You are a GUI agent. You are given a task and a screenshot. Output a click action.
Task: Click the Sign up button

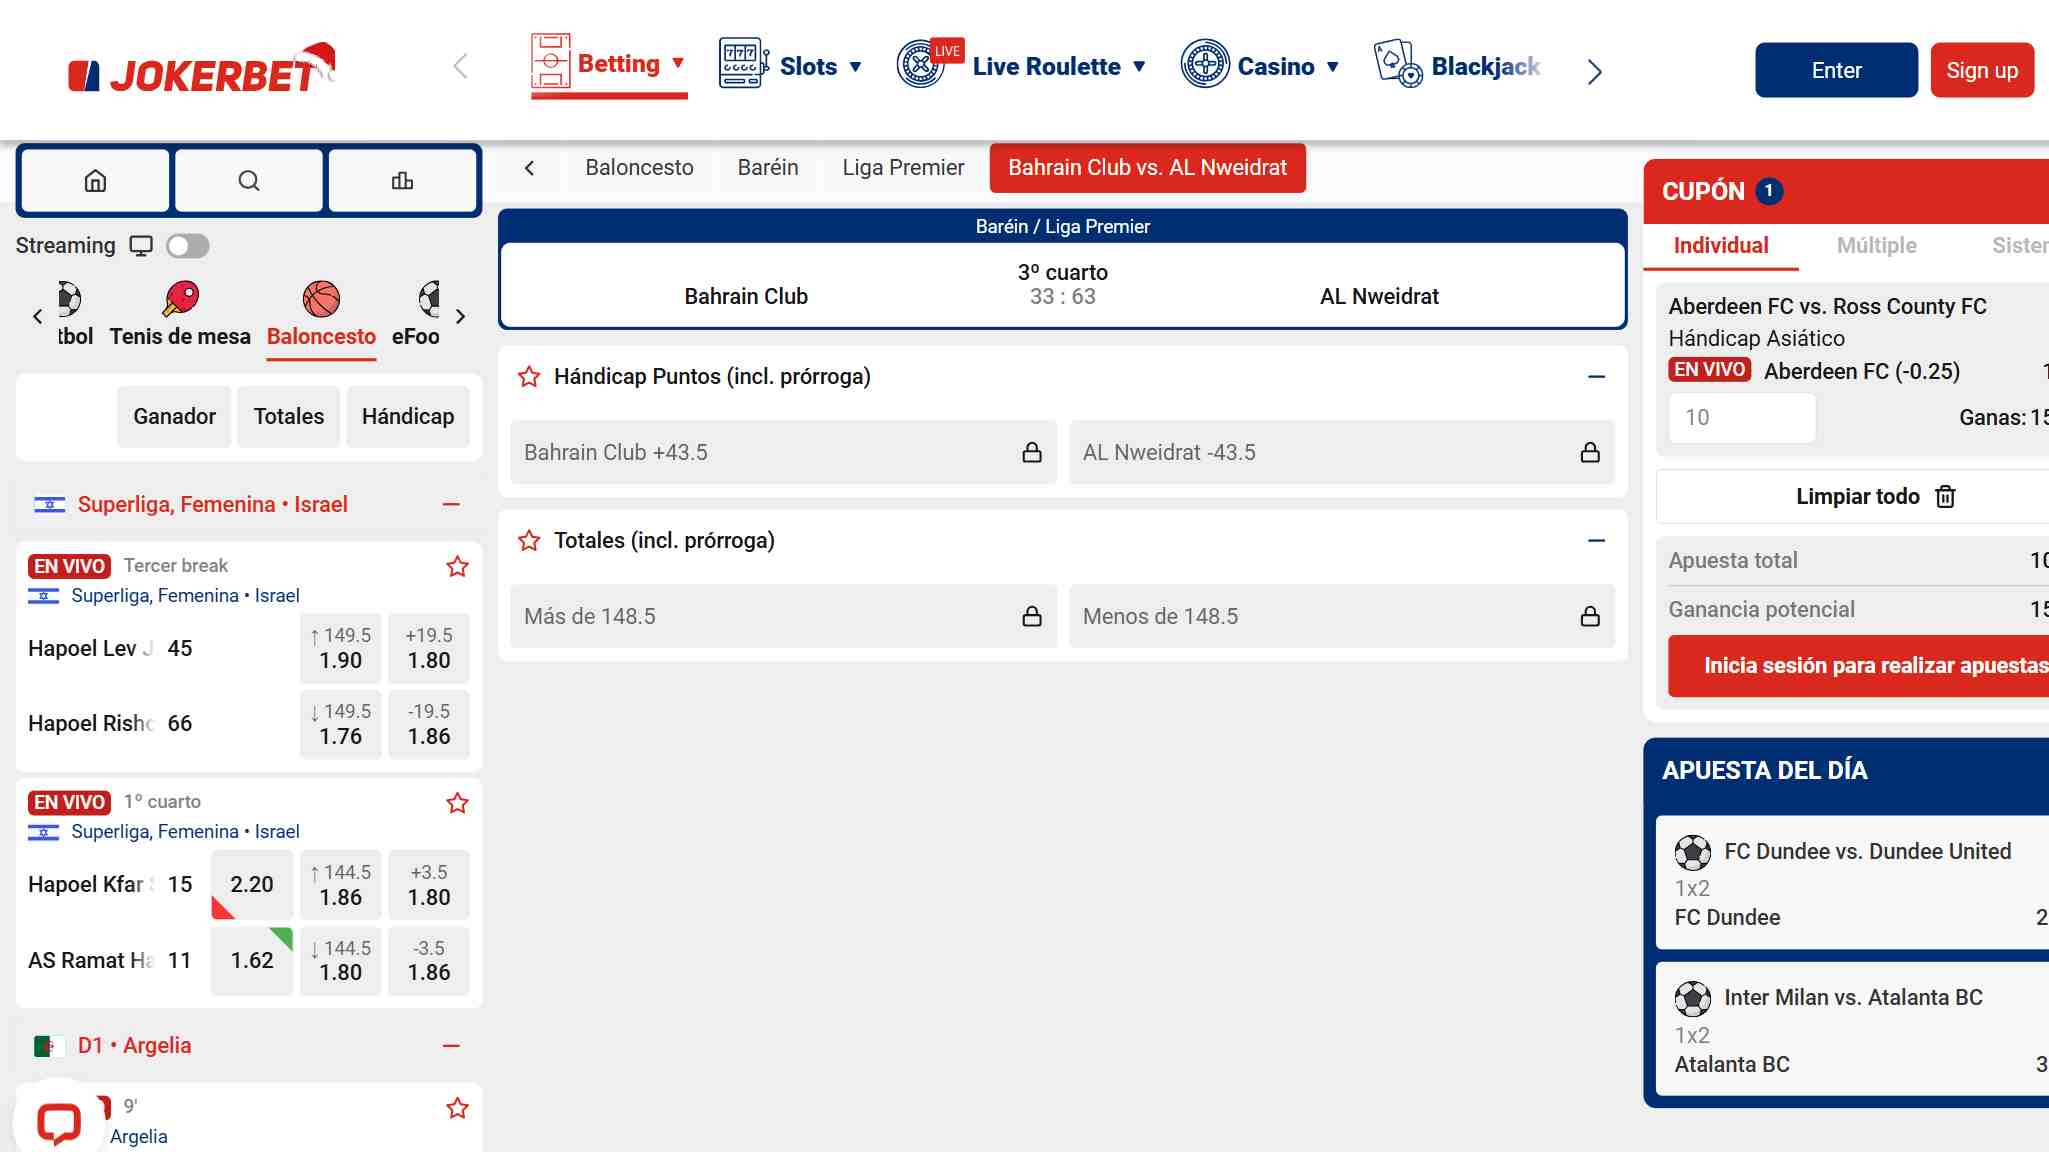click(x=1983, y=69)
